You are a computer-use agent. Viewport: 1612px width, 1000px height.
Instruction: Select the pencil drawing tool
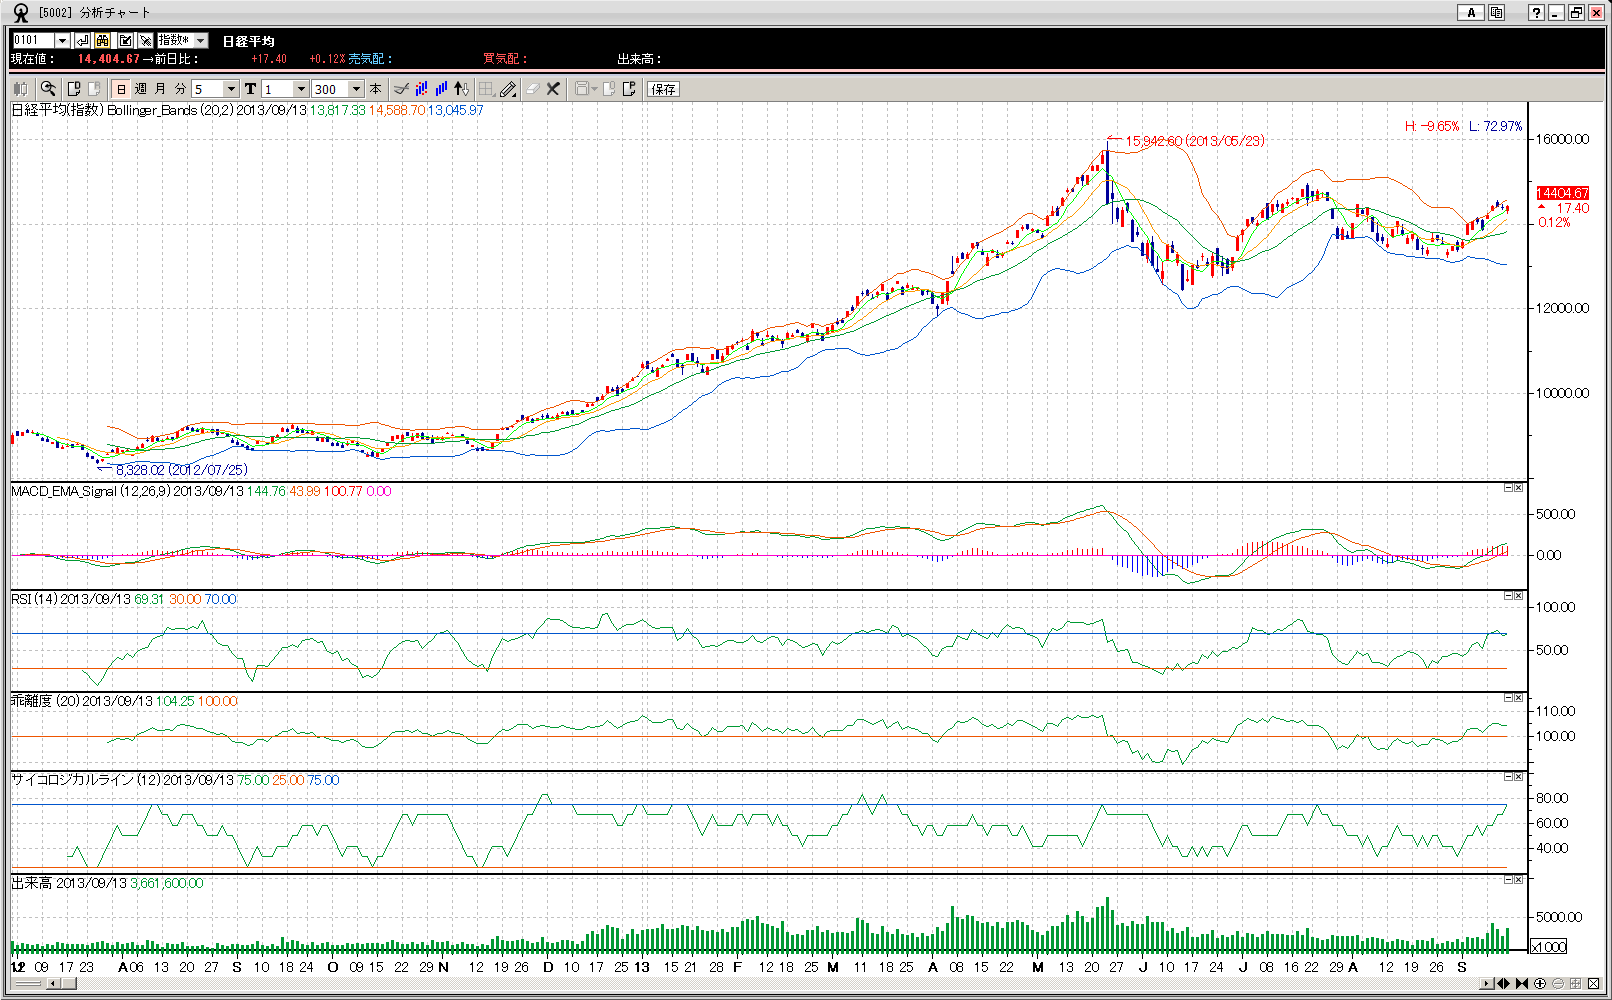tap(508, 89)
